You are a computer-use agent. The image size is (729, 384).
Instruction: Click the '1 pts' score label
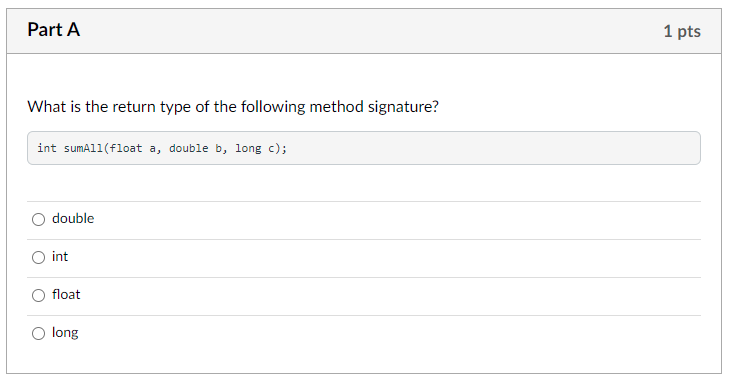tap(682, 31)
